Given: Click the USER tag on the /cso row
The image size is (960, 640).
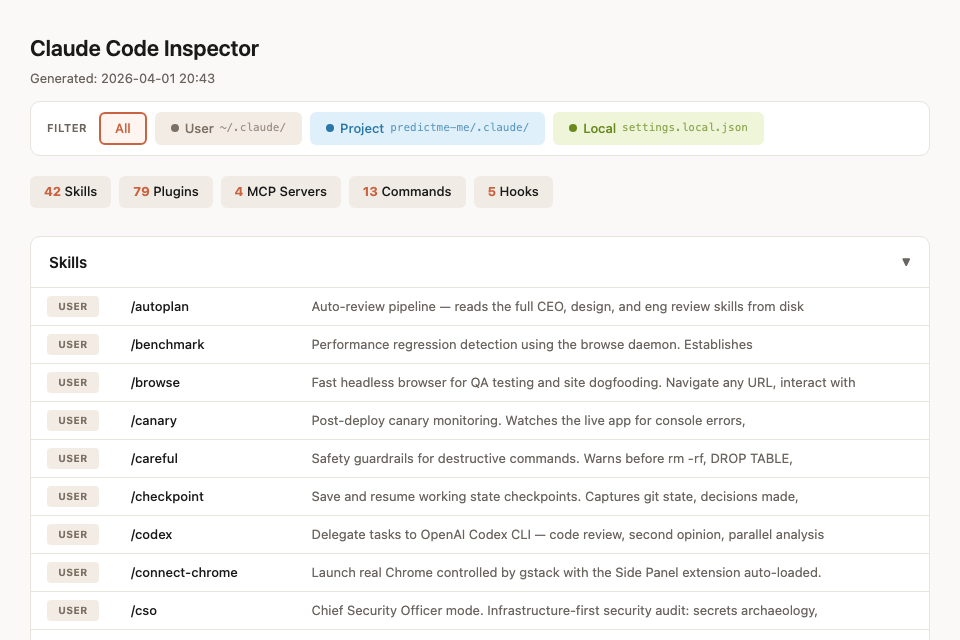Looking at the screenshot, I should click(x=72, y=610).
